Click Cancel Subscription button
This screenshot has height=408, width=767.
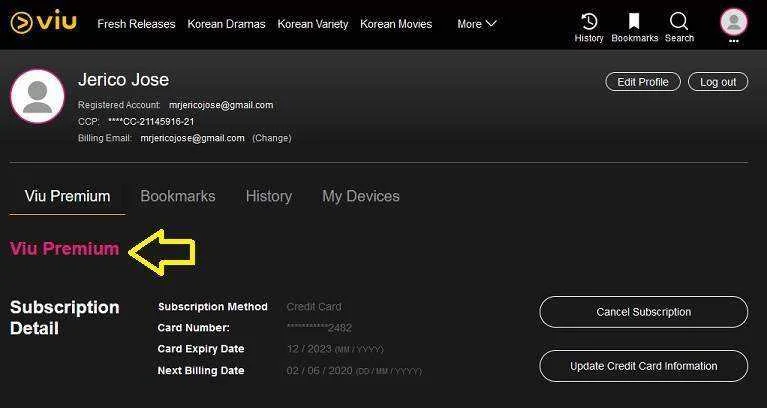pyautogui.click(x=643, y=312)
